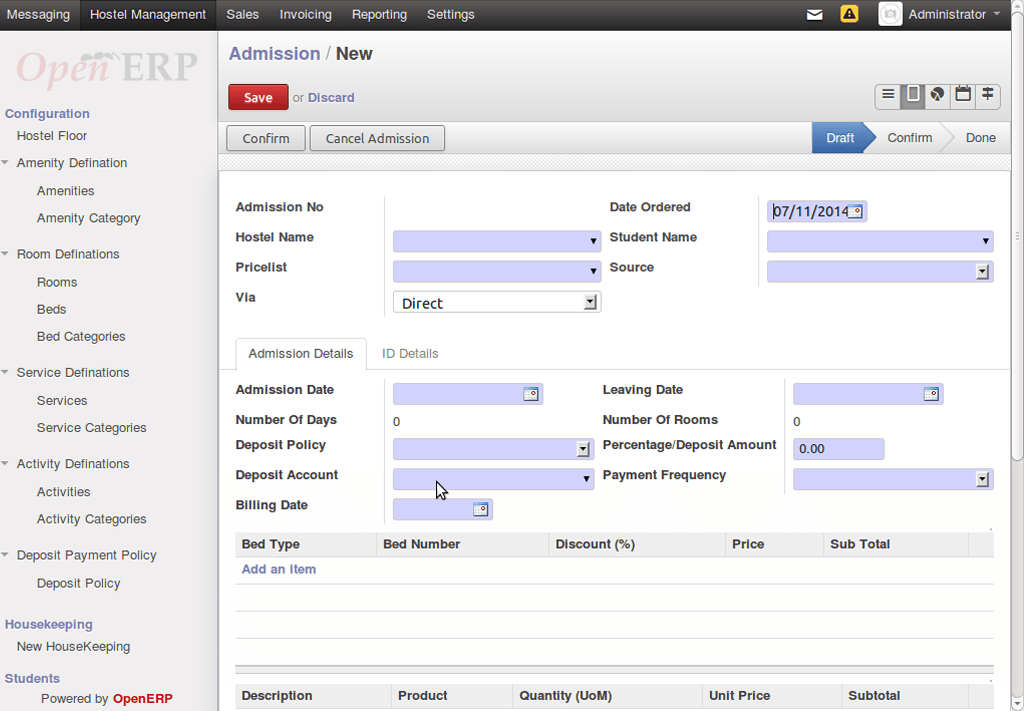This screenshot has width=1024, height=711.
Task: Open the Invoicing menu
Action: point(306,14)
